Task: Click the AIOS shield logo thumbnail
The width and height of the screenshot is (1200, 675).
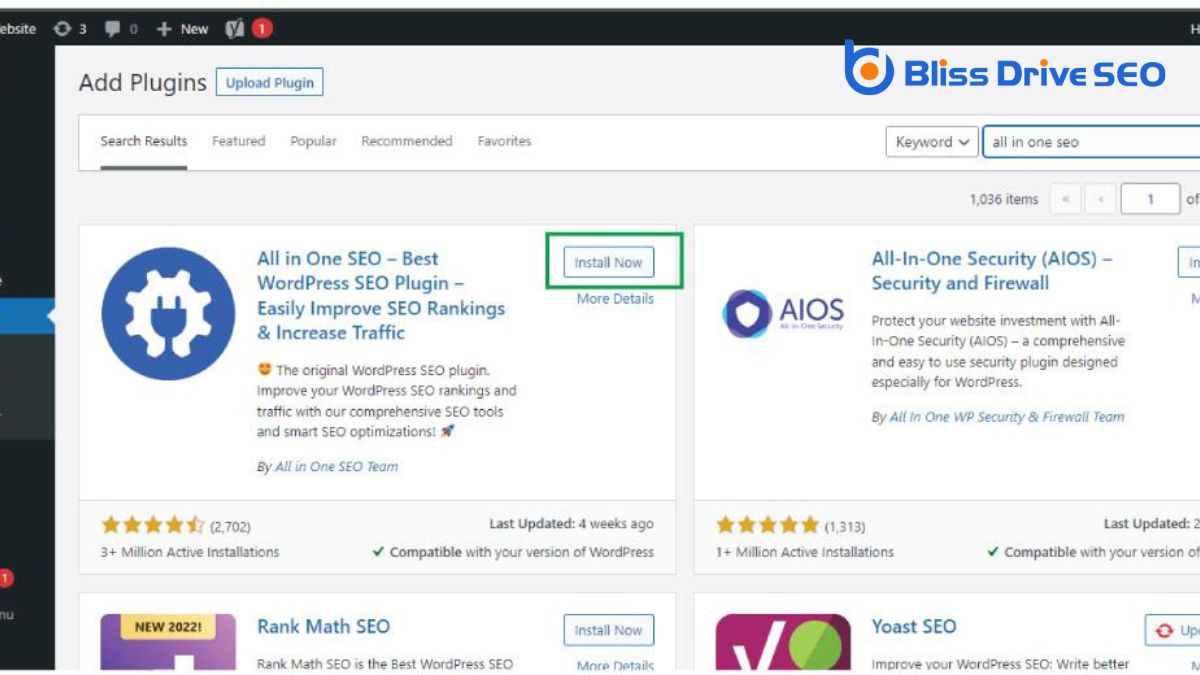Action: click(x=783, y=313)
